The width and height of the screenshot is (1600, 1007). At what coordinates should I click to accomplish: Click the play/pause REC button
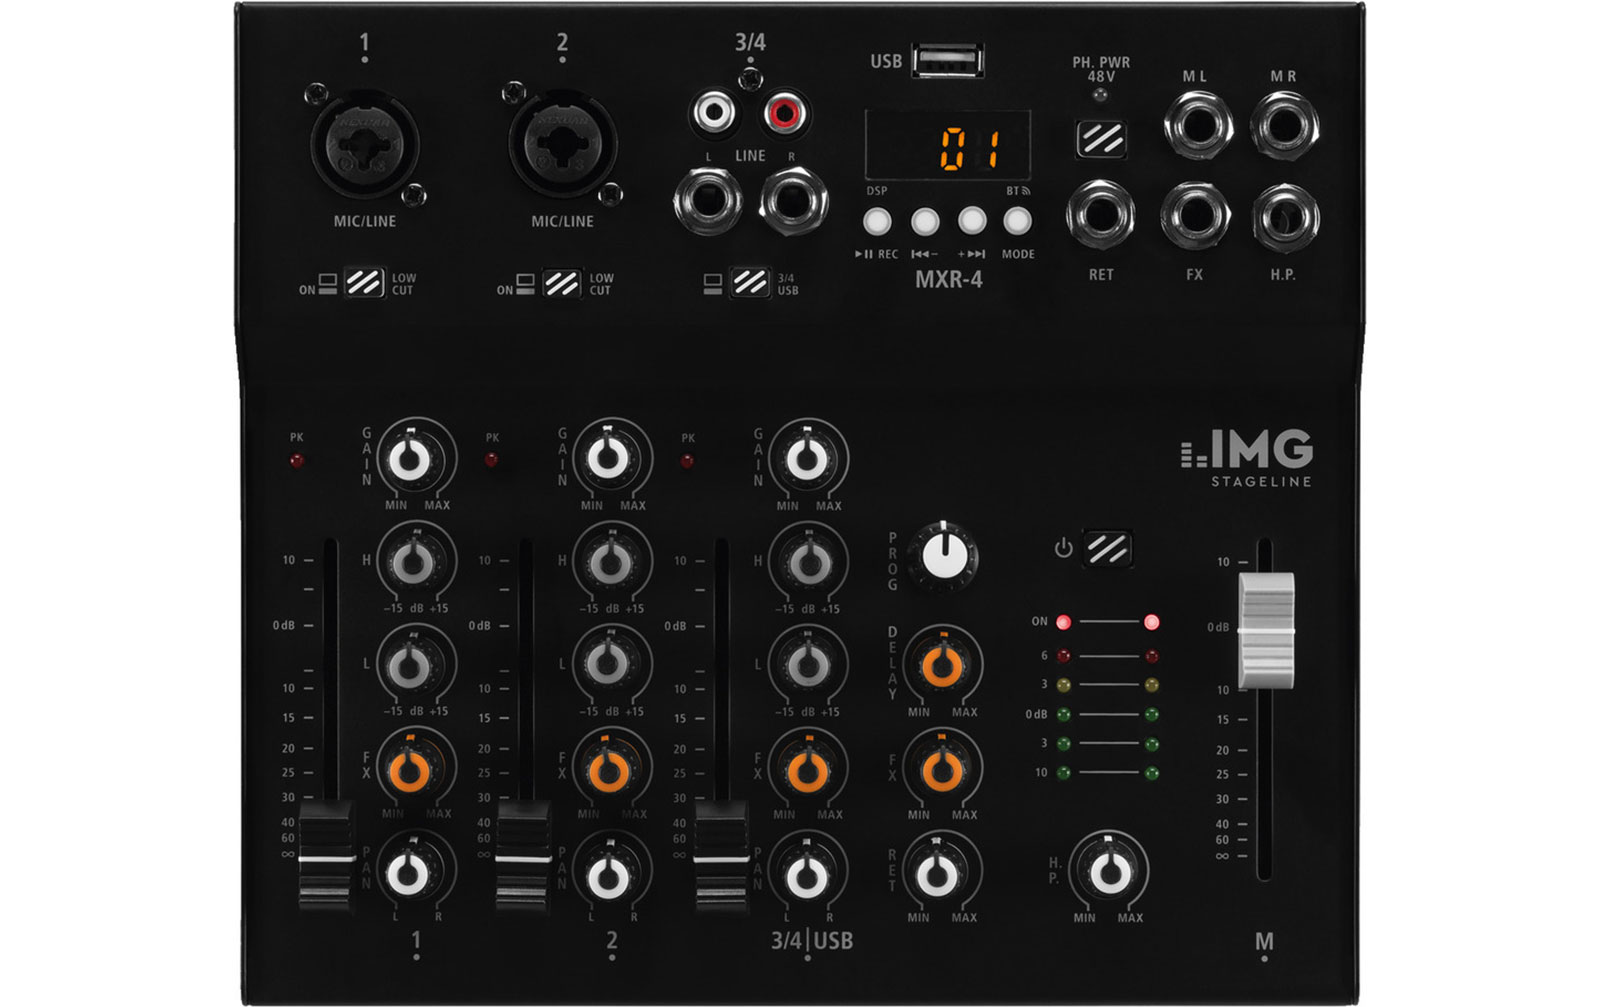click(877, 221)
